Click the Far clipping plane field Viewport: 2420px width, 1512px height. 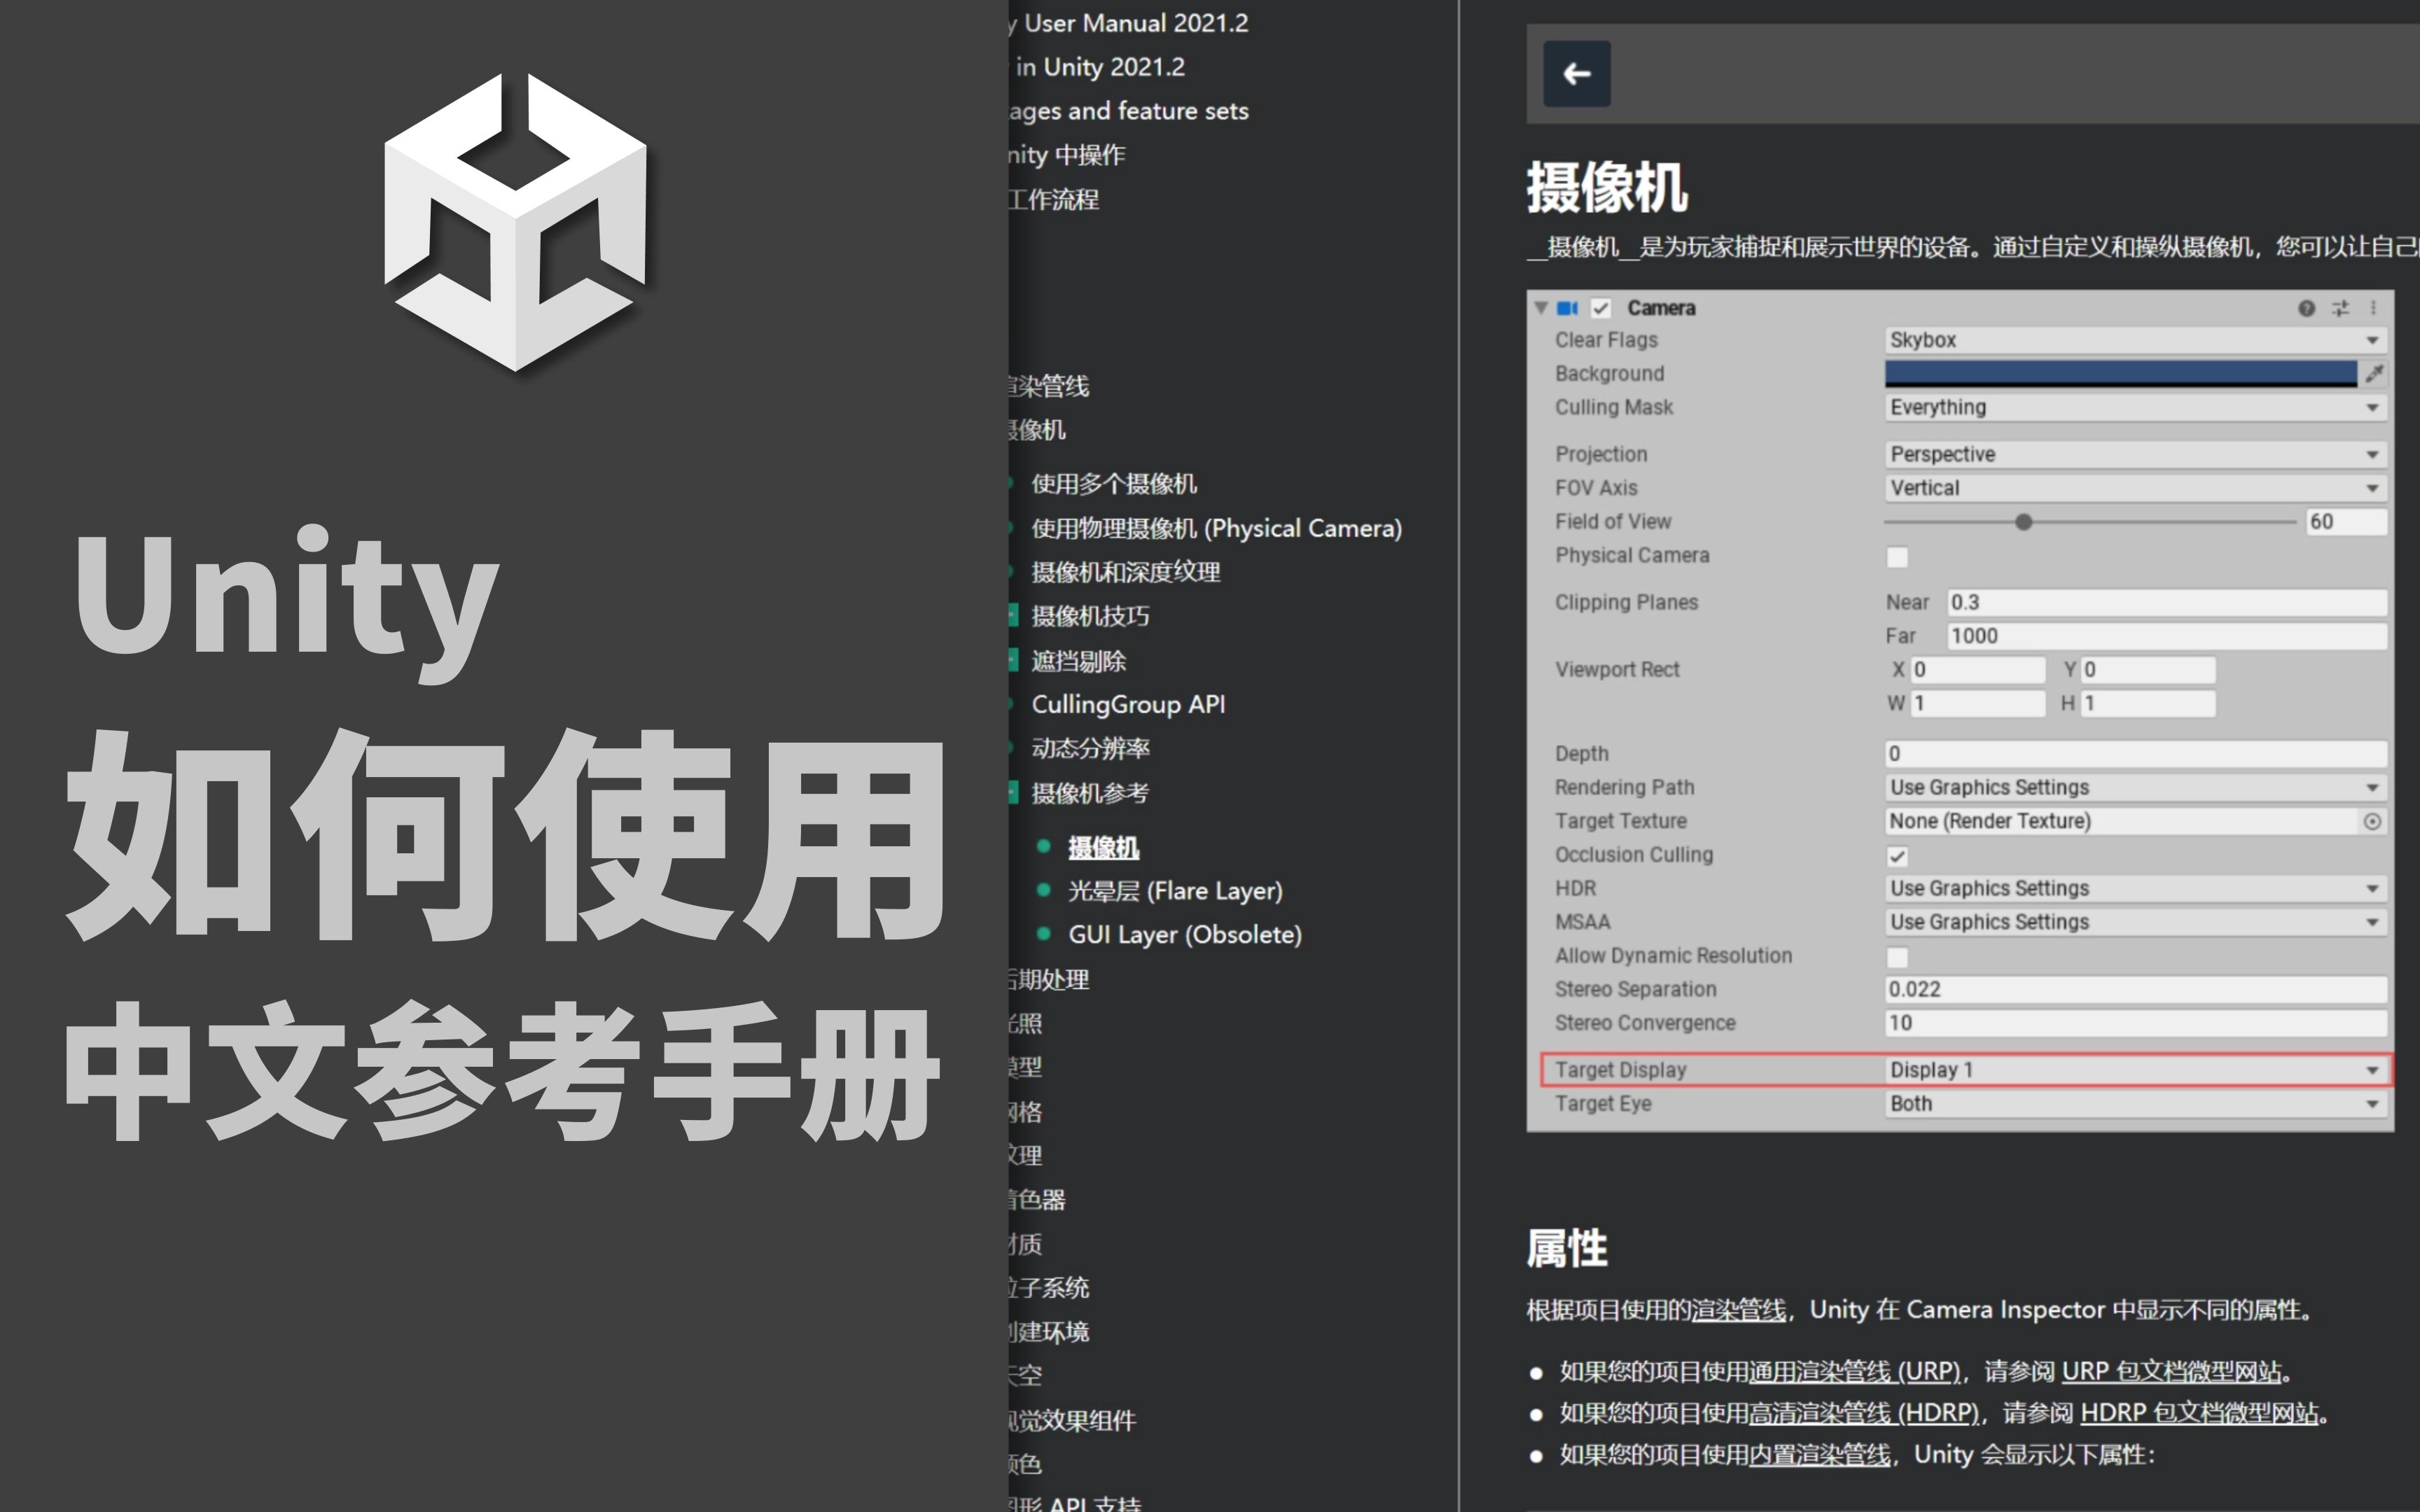[x=2166, y=636]
